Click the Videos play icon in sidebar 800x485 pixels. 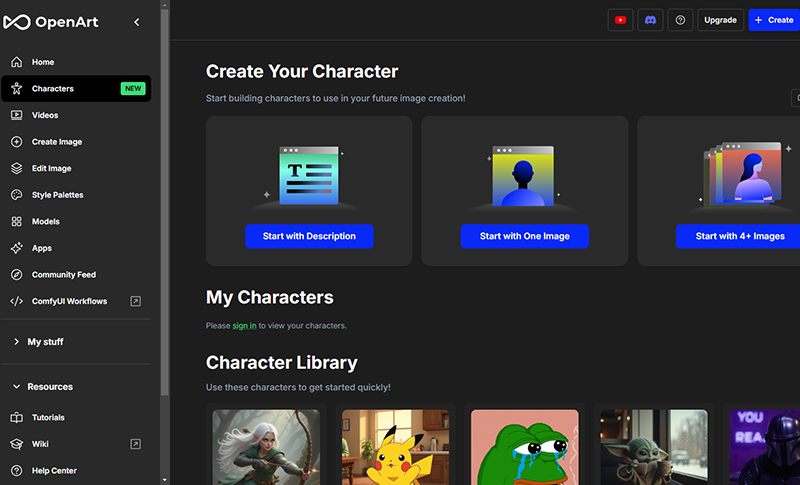[x=17, y=115]
